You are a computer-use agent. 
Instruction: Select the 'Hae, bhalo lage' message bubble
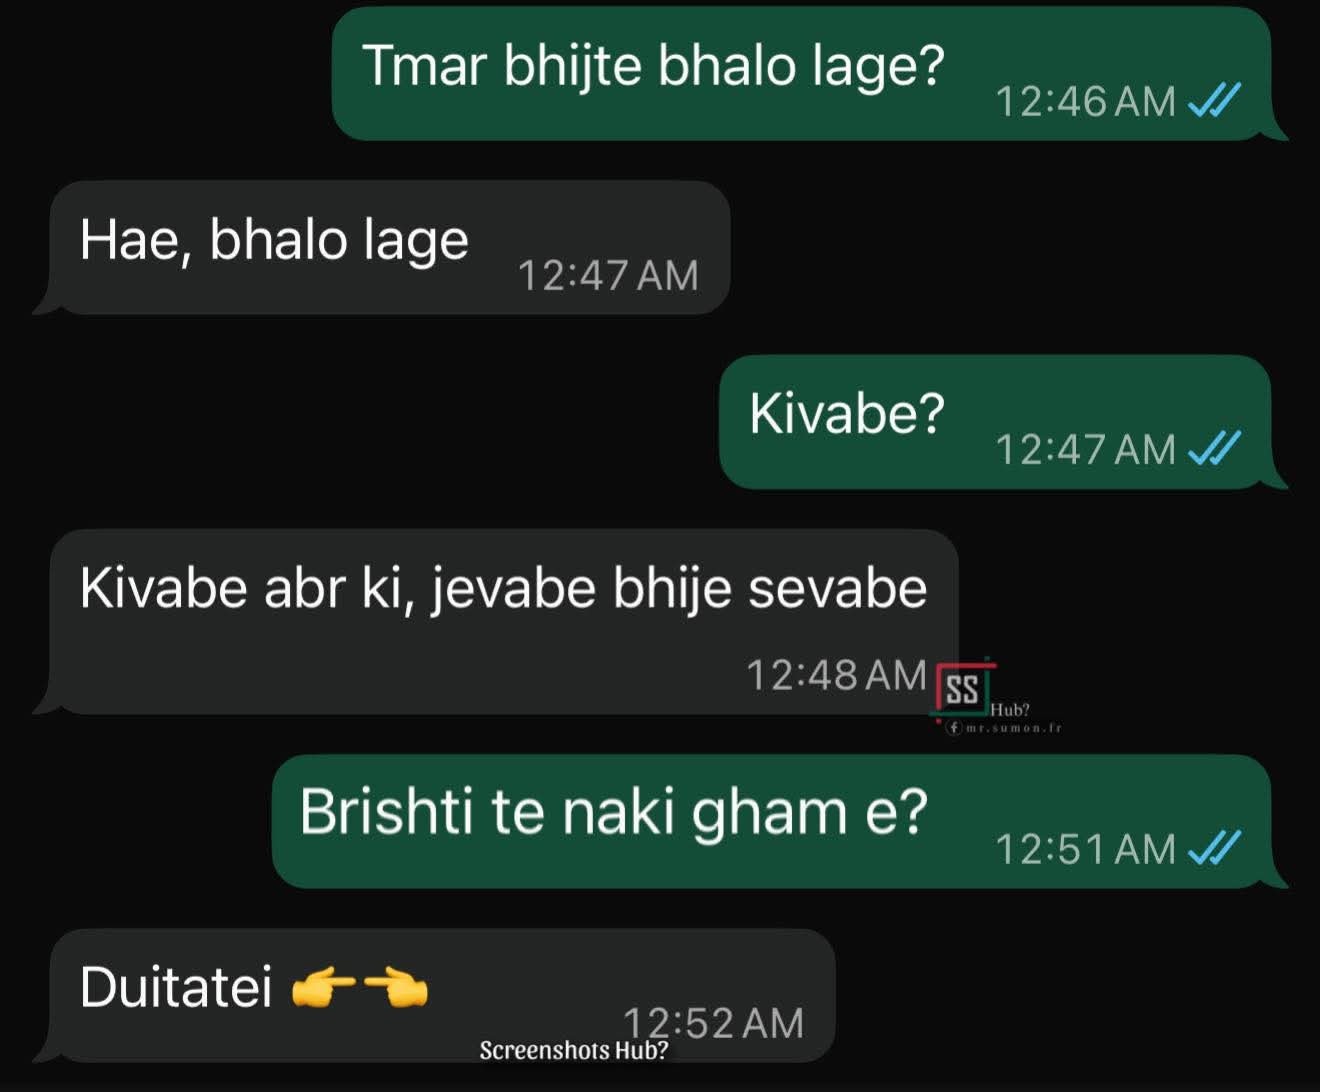[390, 247]
